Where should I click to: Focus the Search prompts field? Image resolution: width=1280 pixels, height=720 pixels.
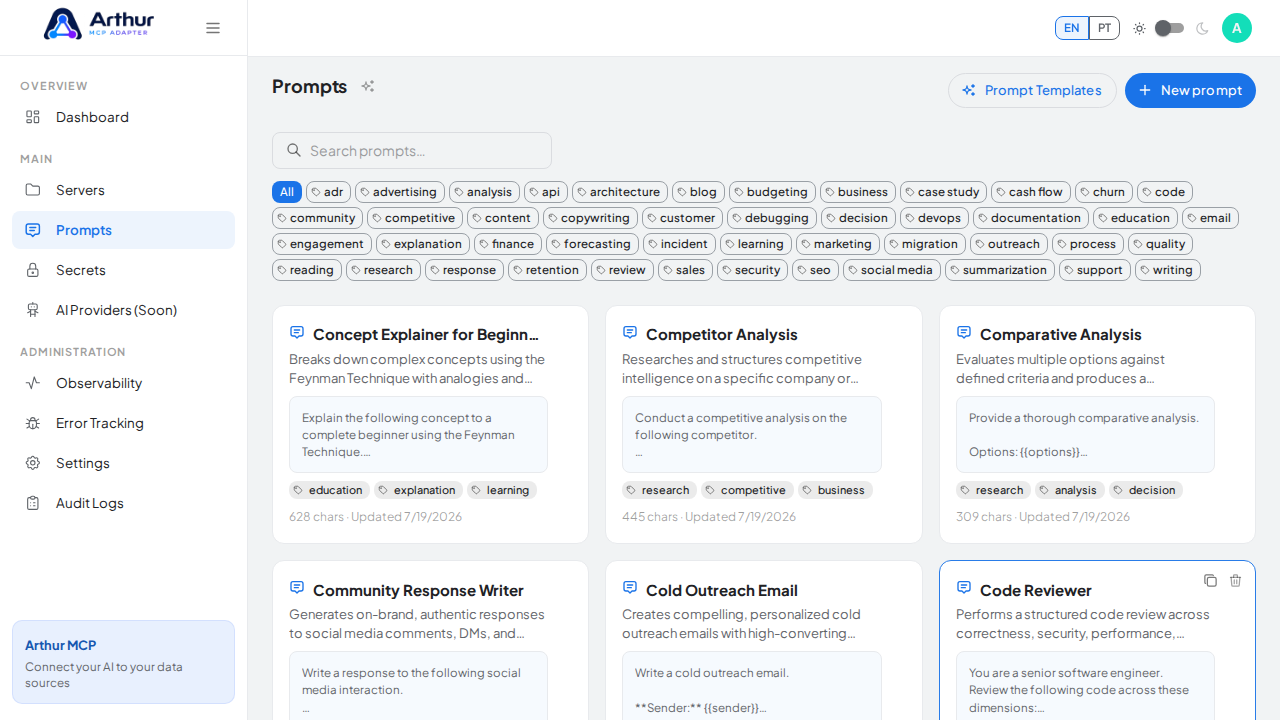[x=412, y=150]
